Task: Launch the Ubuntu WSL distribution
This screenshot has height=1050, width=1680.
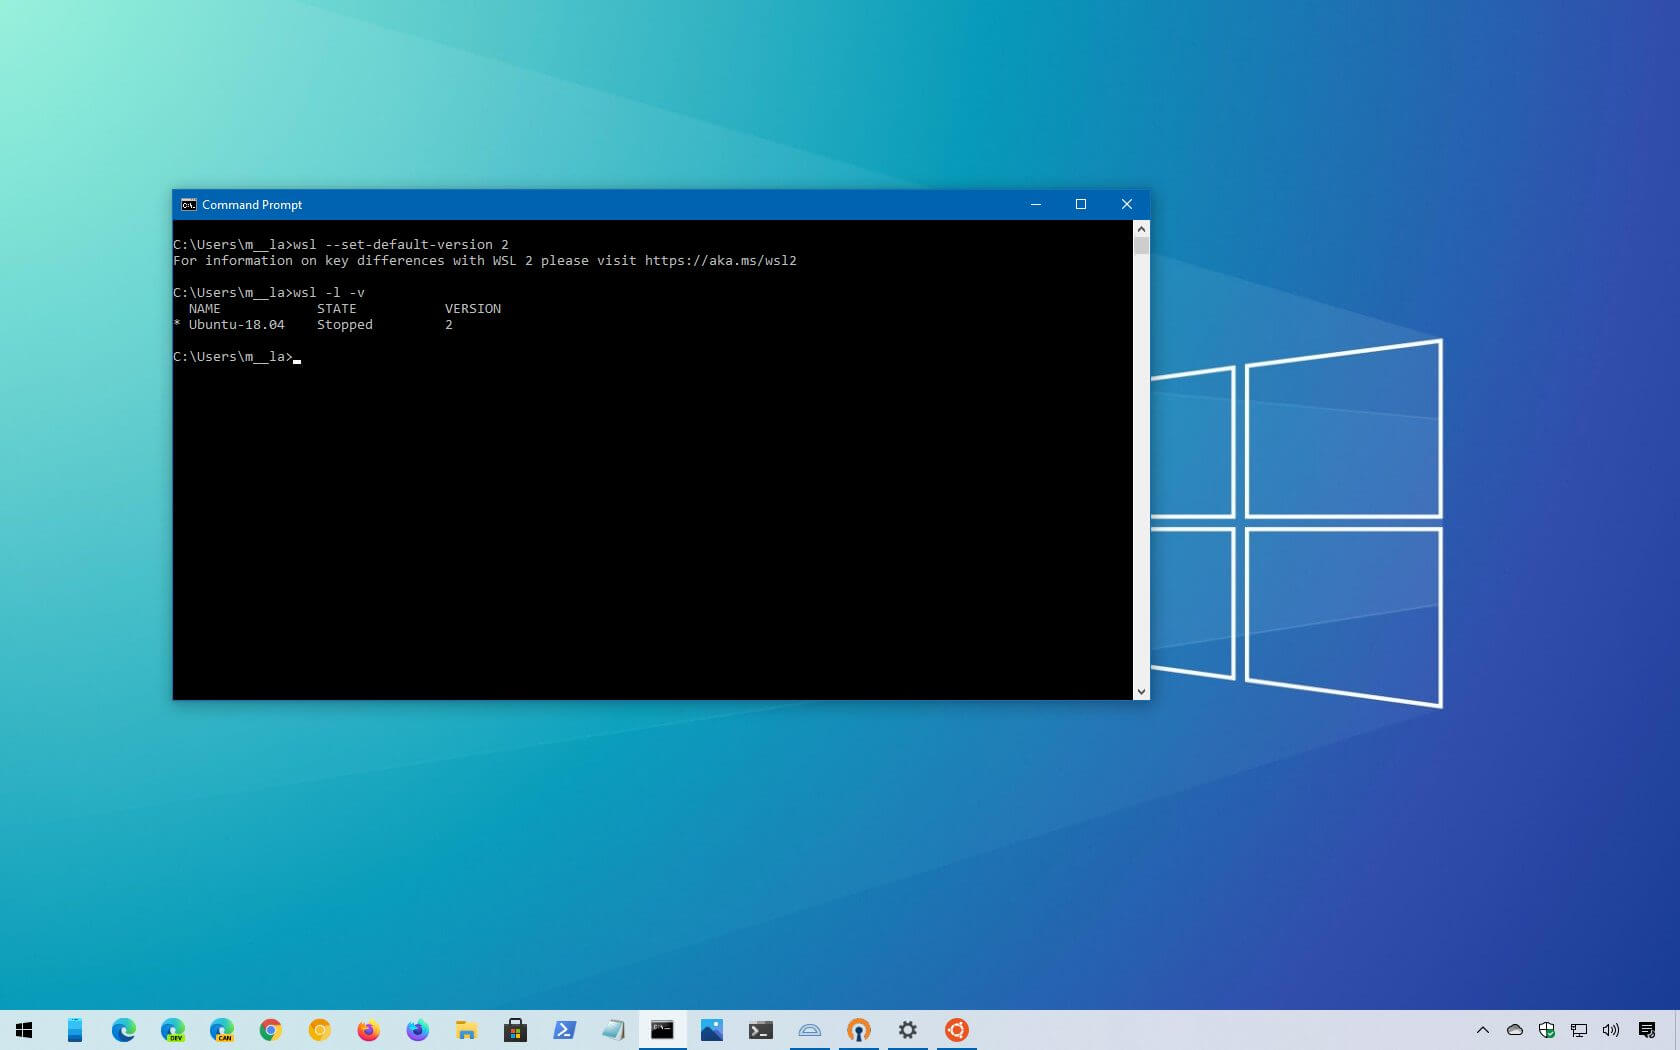Action: click(x=956, y=1030)
